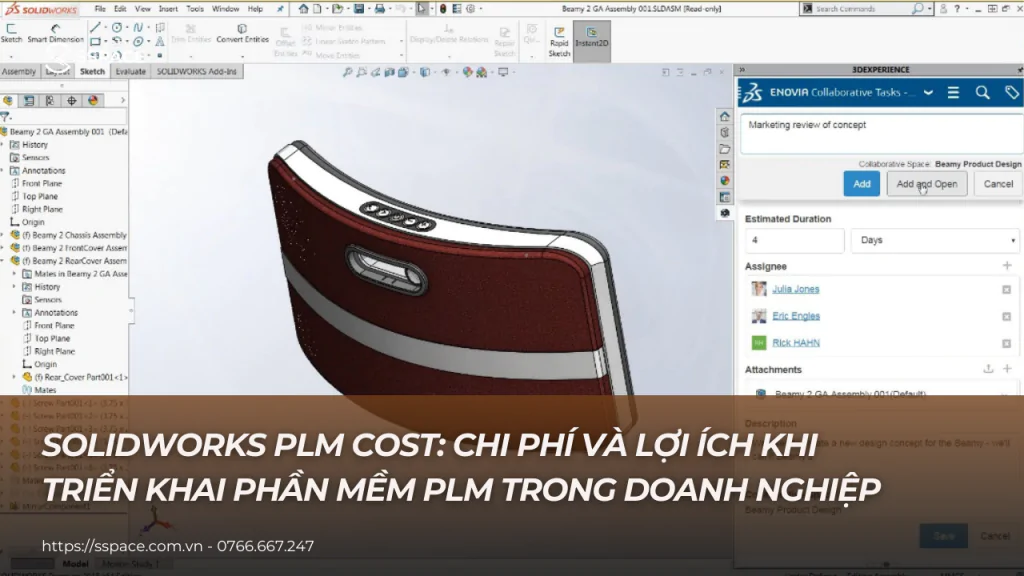Screen dimensions: 1024x576
Task: Click the Home icon in the top toolbar
Action: 304,8
